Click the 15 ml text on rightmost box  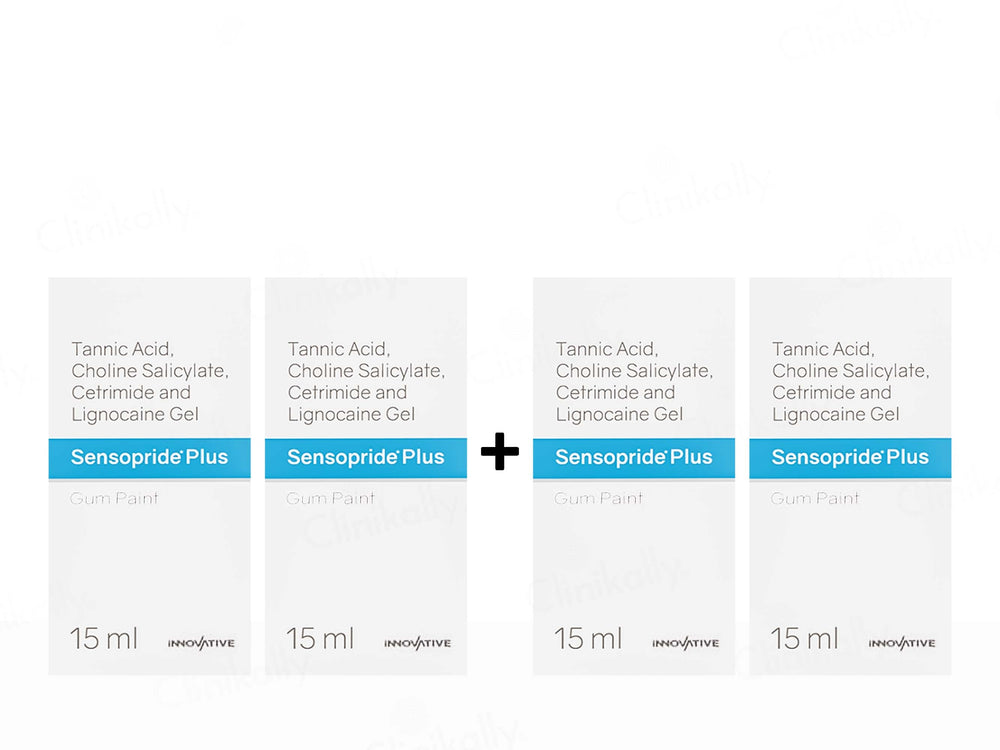[804, 639]
